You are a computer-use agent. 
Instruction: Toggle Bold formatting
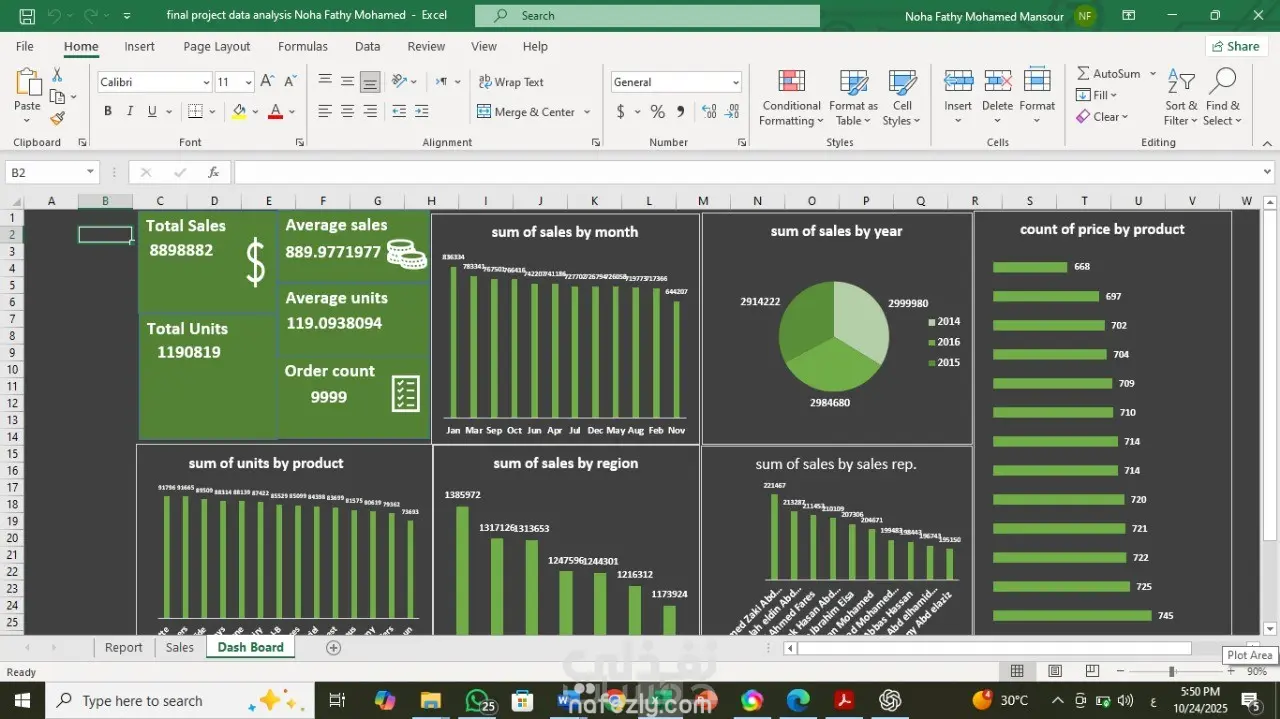[x=108, y=112]
